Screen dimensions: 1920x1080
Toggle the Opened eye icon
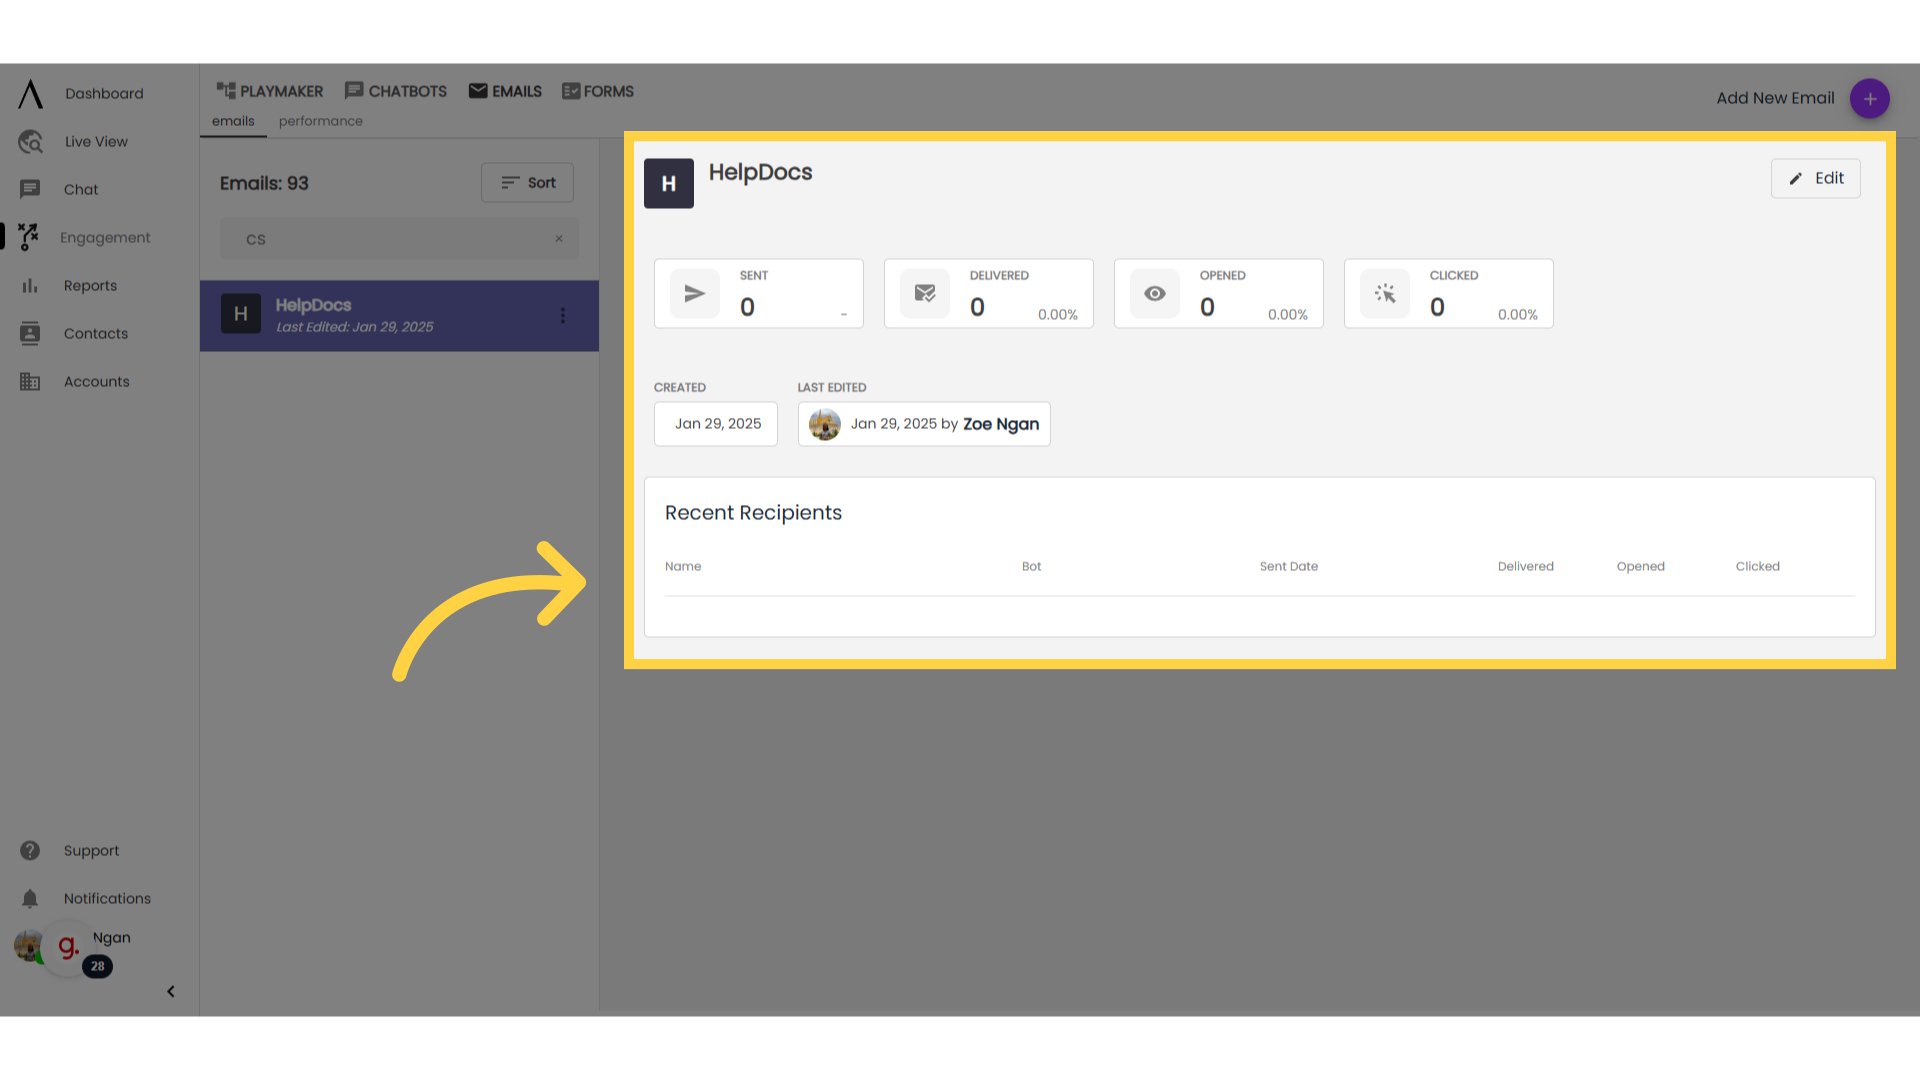coord(1155,293)
